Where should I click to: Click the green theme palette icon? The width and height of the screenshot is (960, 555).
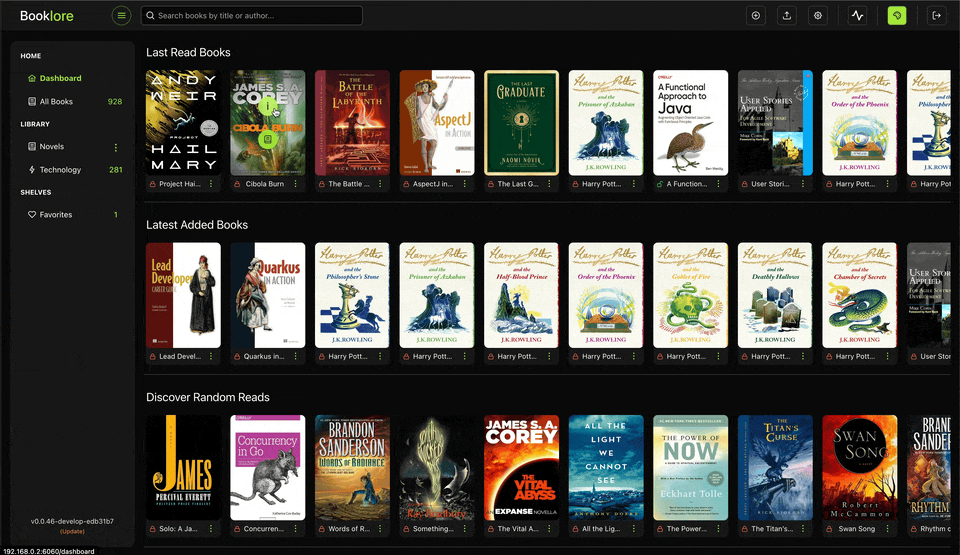tap(897, 15)
